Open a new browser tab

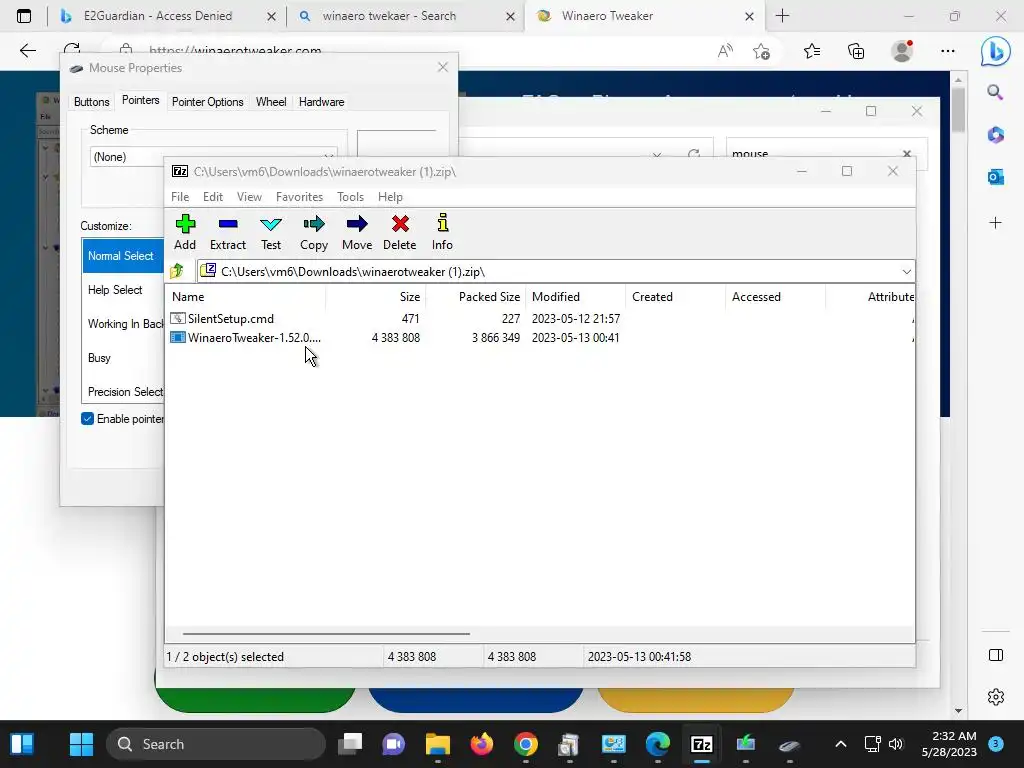click(x=782, y=16)
